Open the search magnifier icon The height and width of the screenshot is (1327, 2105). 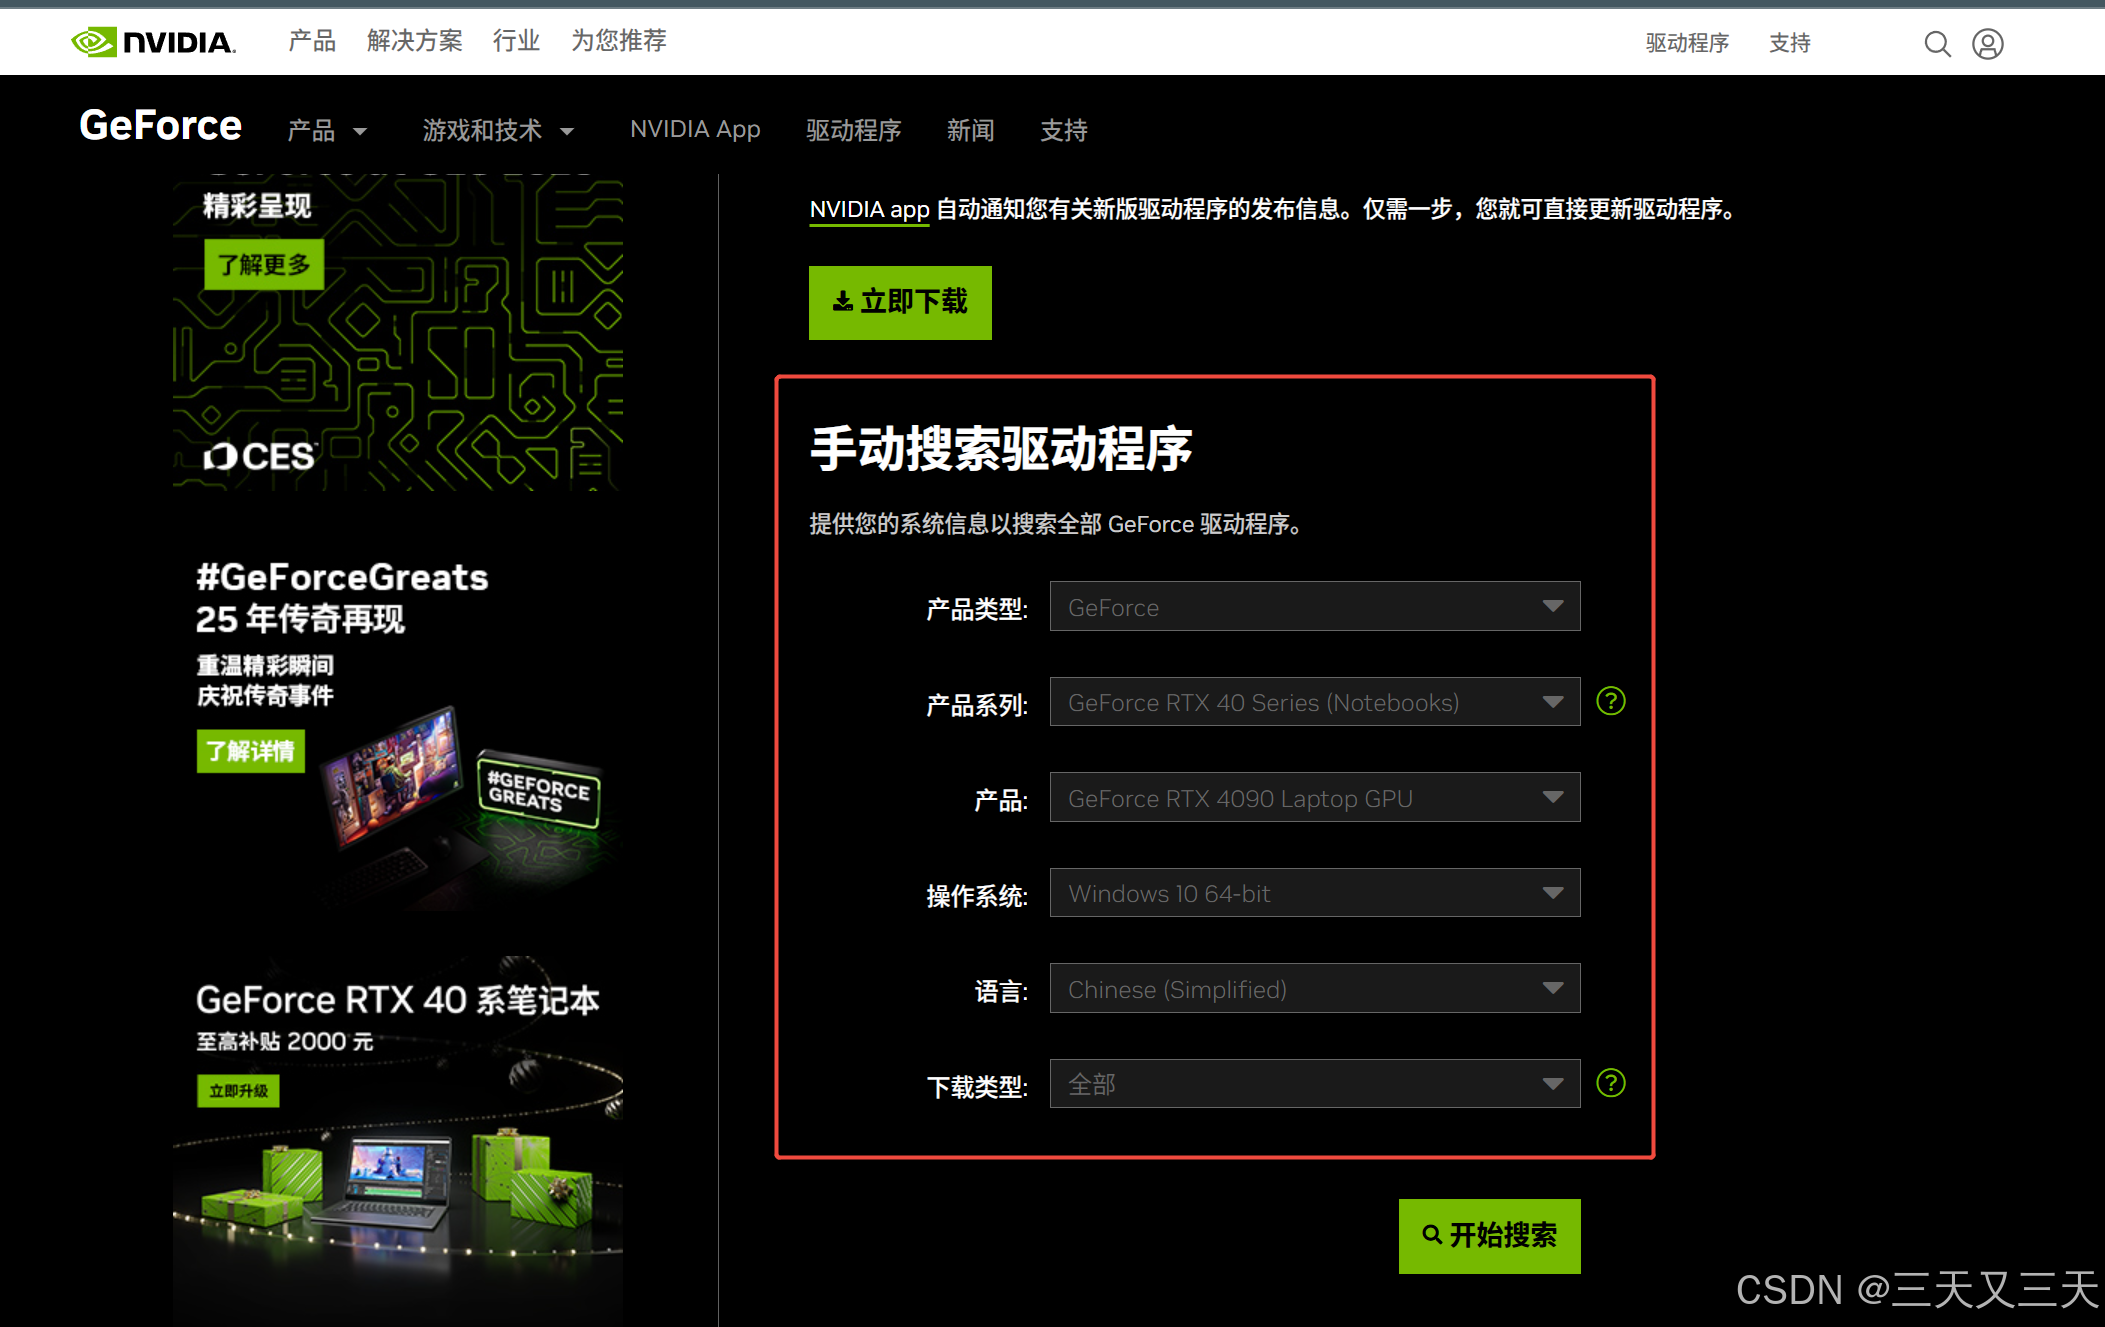point(1937,44)
